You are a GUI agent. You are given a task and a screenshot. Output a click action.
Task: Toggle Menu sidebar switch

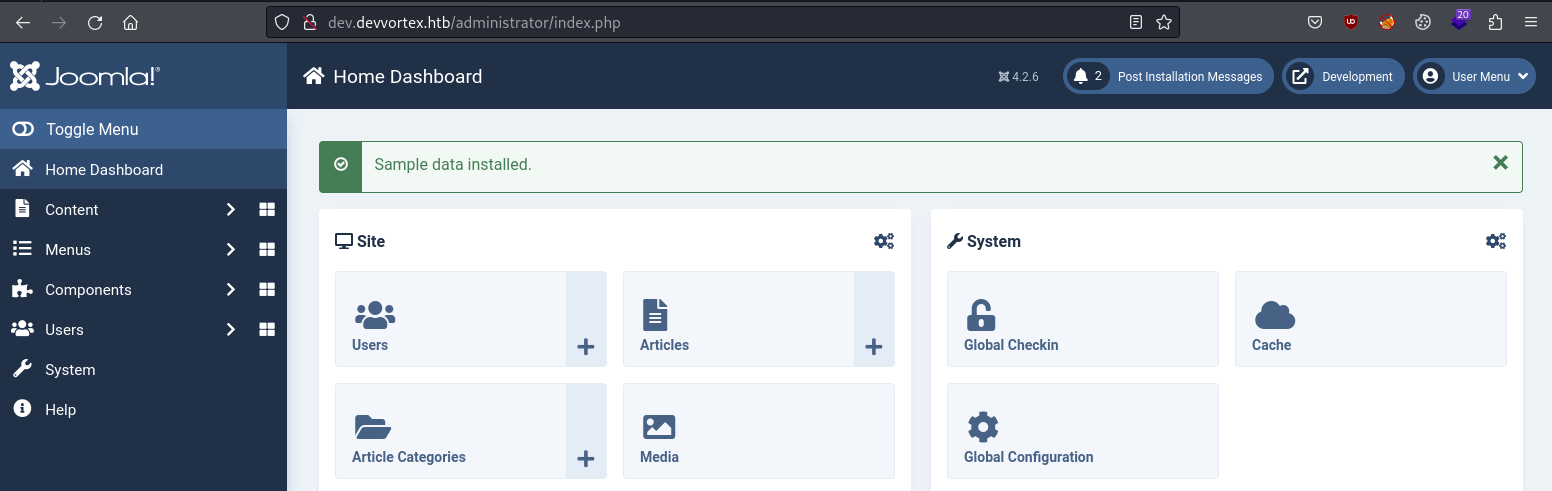pos(143,129)
